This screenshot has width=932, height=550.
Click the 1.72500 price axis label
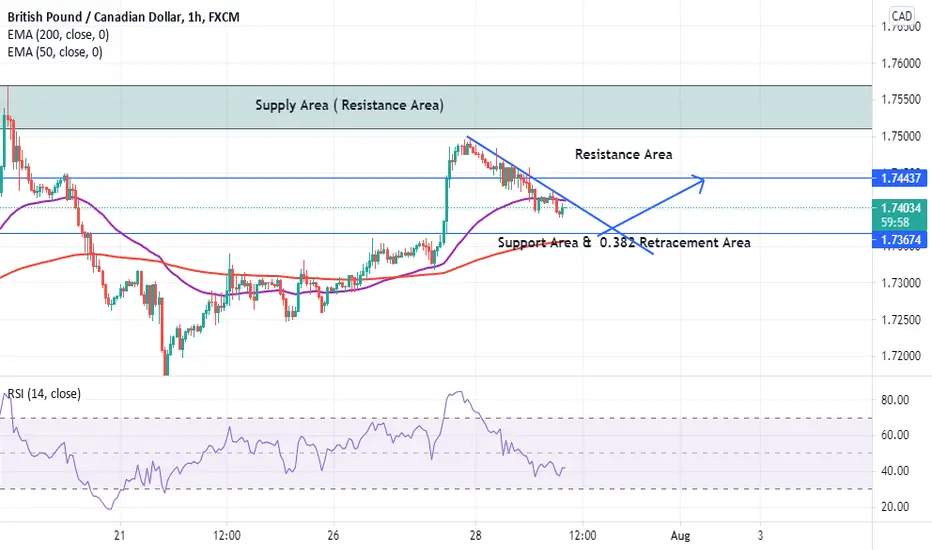(901, 319)
